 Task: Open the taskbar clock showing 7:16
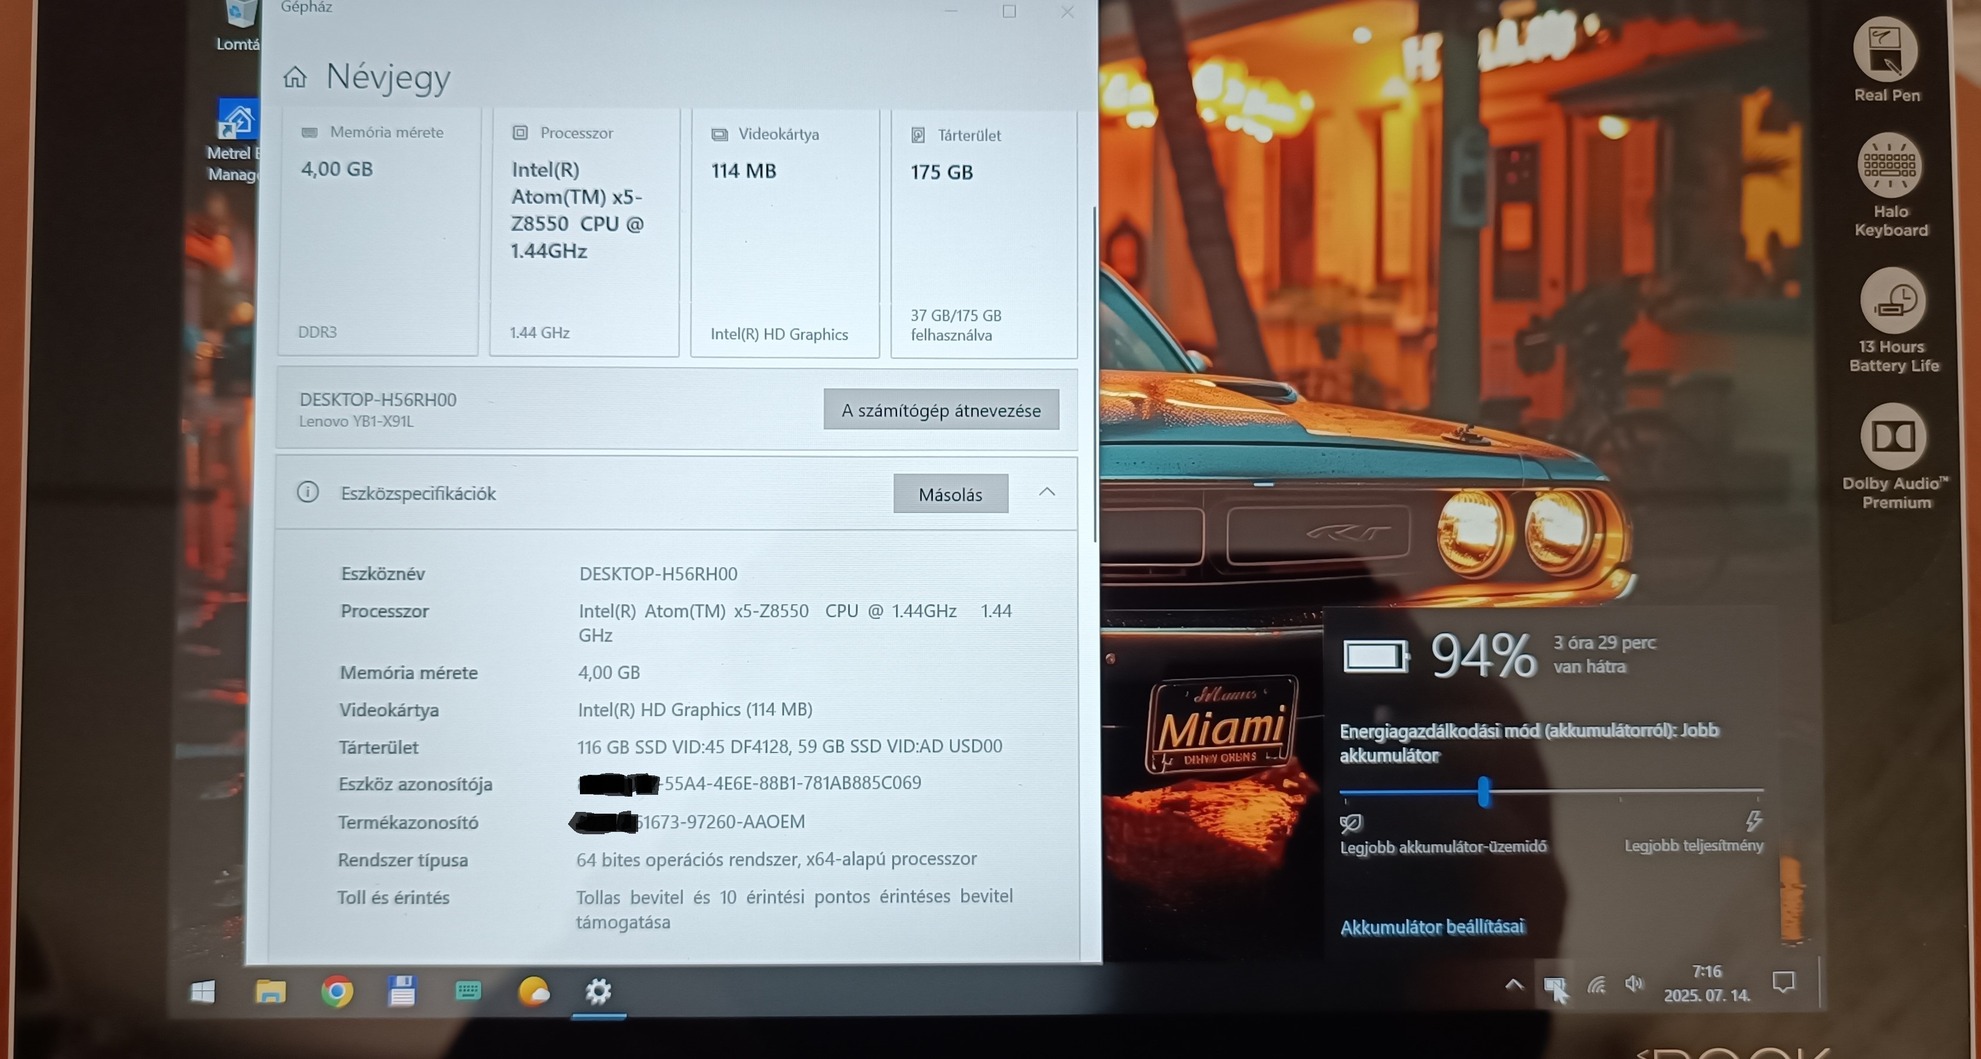pos(1707,983)
